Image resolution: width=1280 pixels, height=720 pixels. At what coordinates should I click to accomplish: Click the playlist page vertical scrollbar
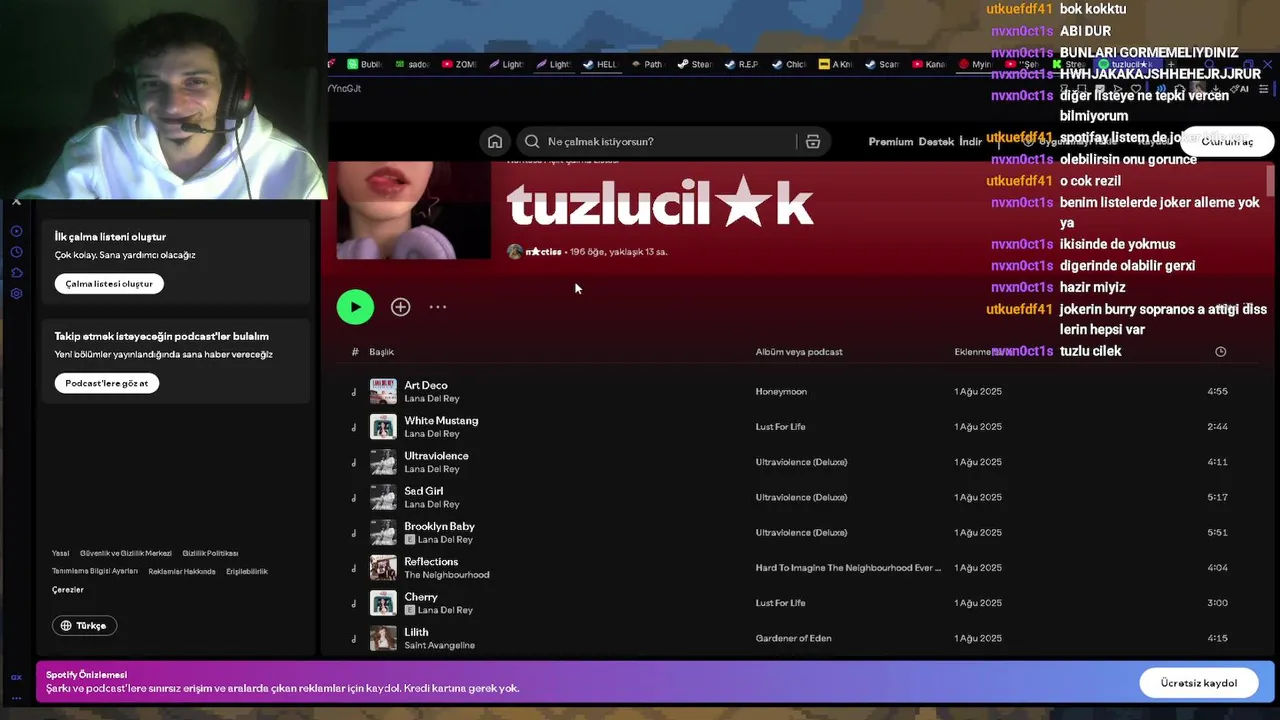(x=1270, y=180)
